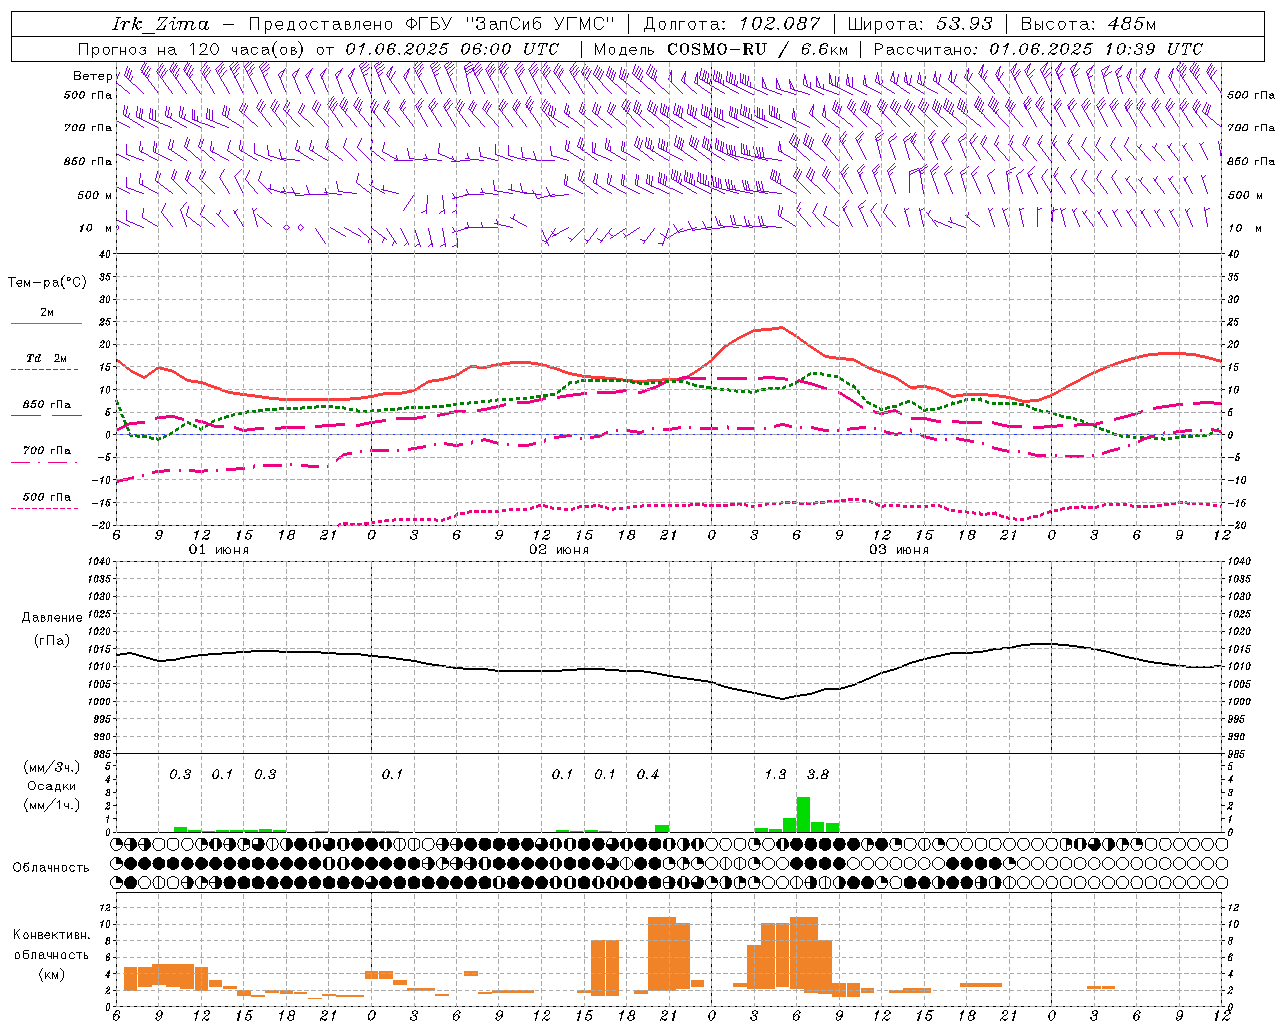
Task: Click the 'Конвективн.' convective cloud label
Action: coord(51,935)
